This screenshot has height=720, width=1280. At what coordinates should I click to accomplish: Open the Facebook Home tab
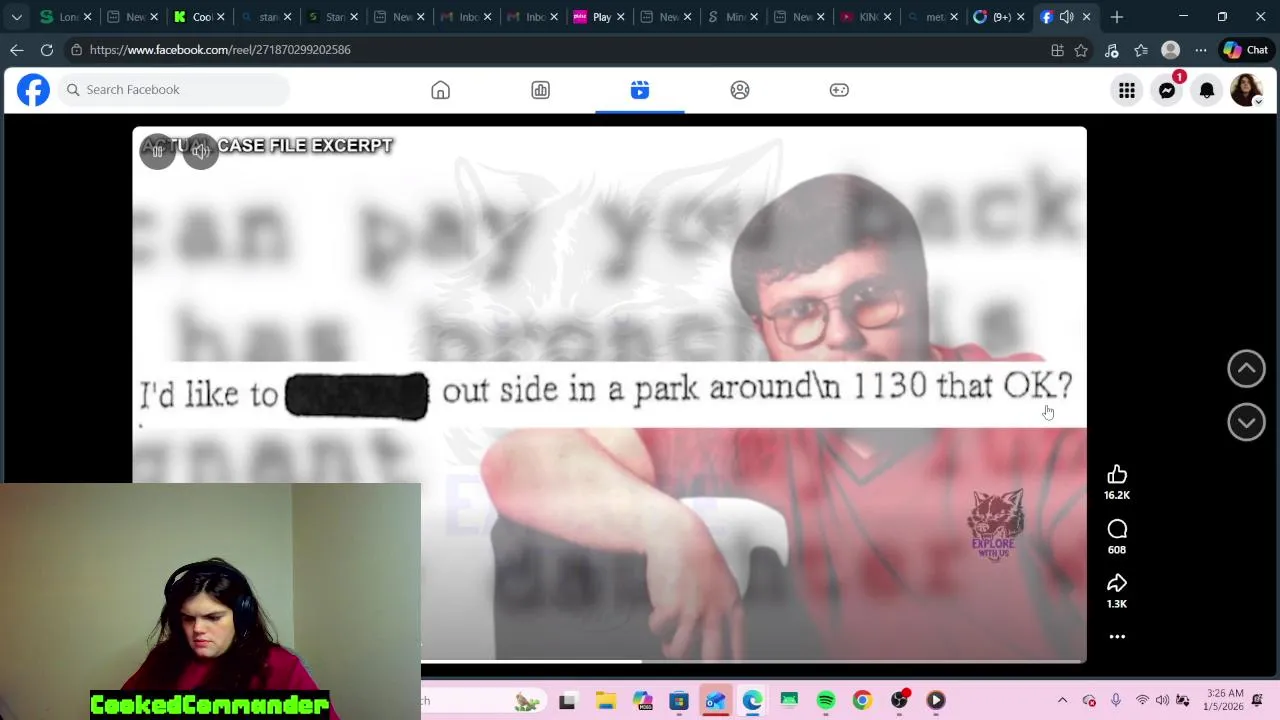[x=440, y=90]
